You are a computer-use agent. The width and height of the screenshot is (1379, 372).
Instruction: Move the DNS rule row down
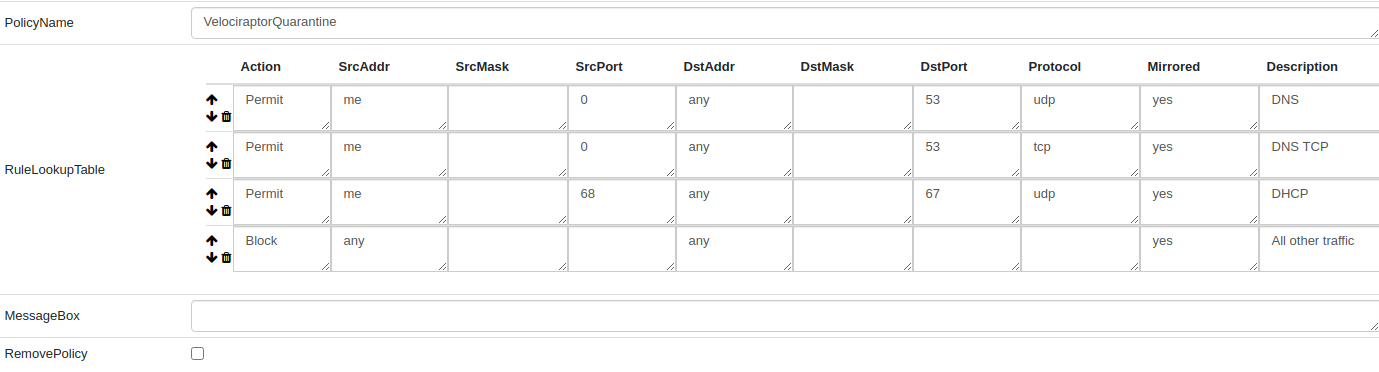(212, 116)
